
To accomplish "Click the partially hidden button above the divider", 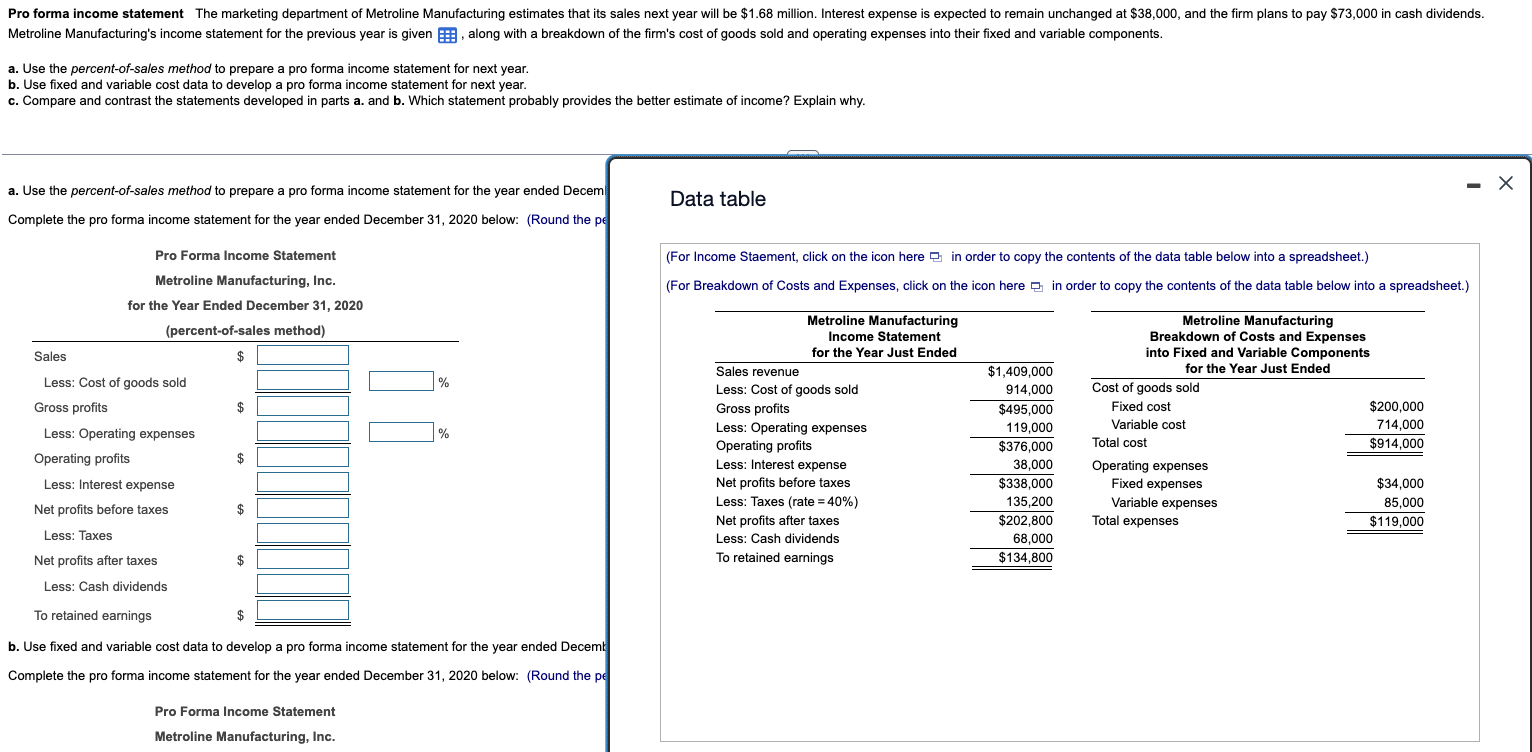I will point(804,156).
